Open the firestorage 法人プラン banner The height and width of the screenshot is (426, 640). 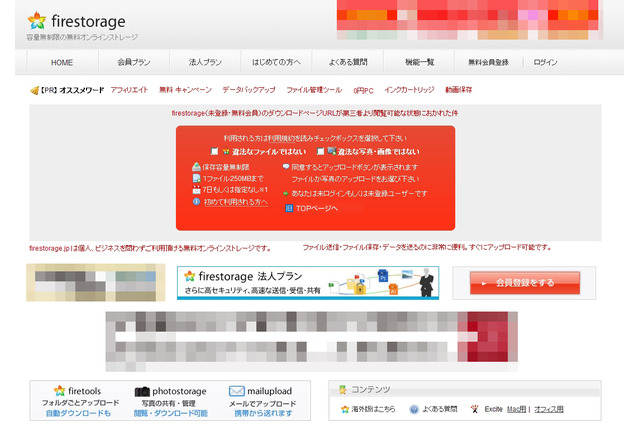[308, 283]
